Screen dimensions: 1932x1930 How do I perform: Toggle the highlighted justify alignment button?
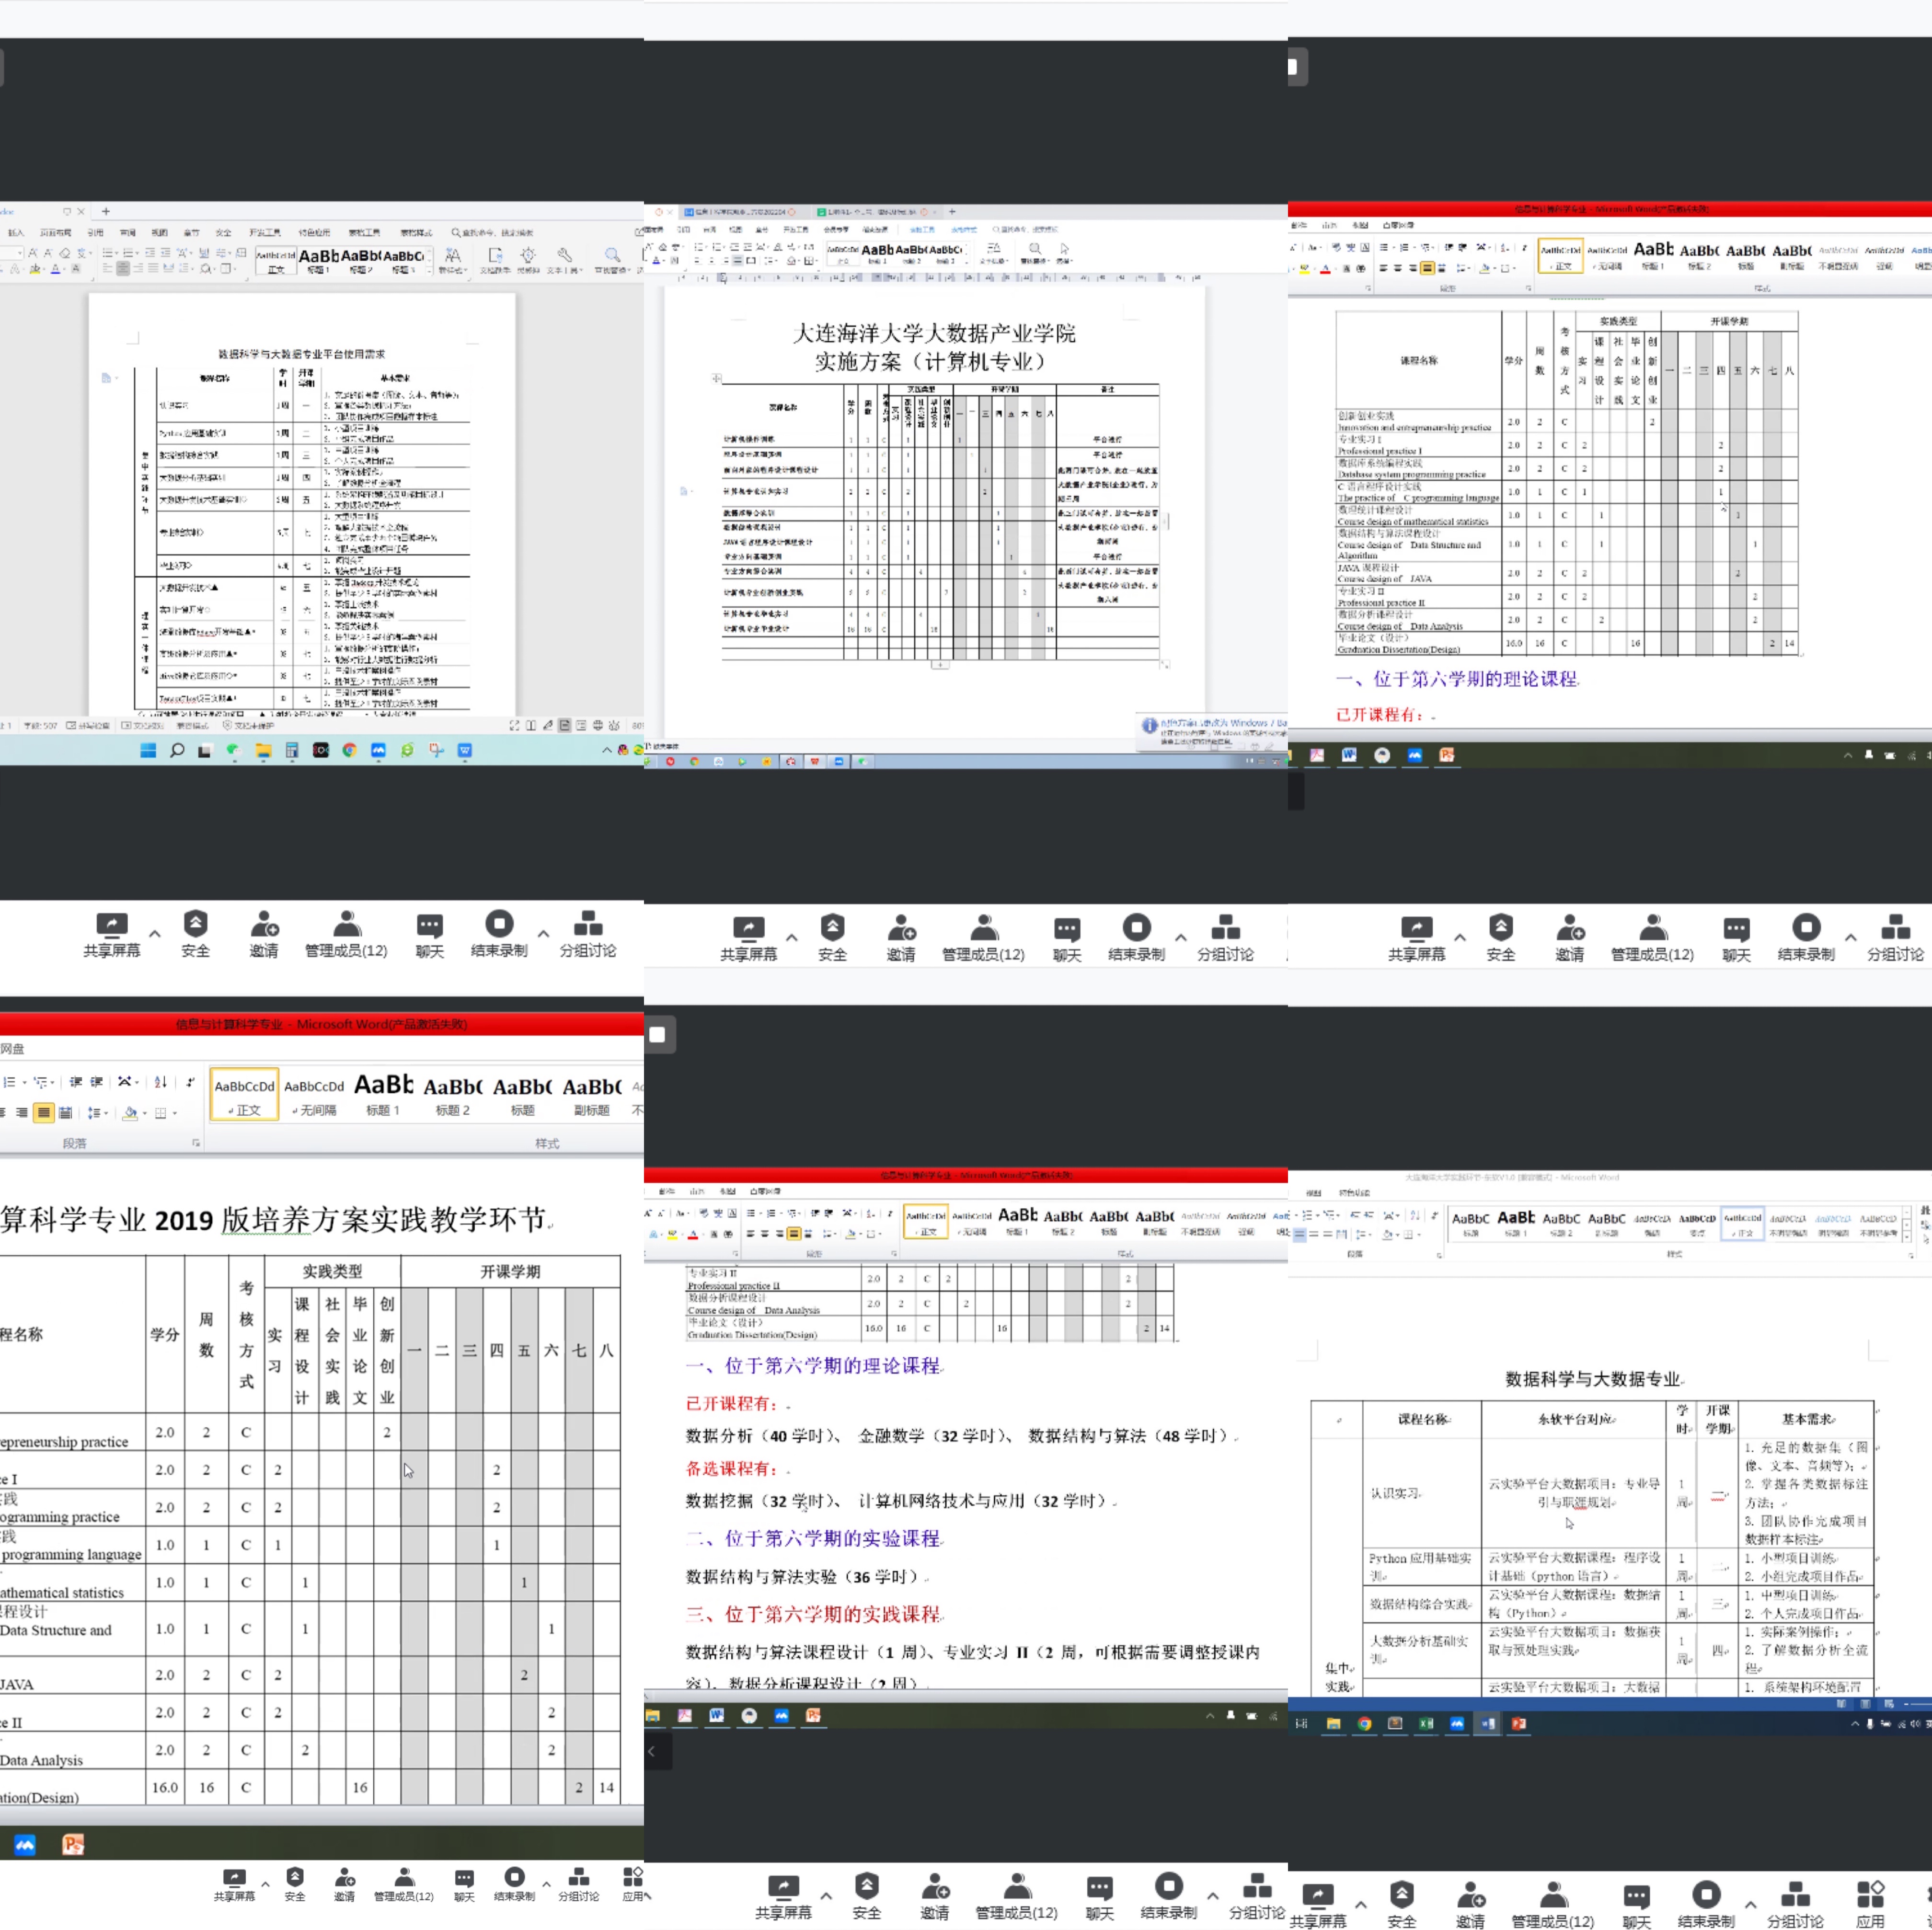[43, 1112]
